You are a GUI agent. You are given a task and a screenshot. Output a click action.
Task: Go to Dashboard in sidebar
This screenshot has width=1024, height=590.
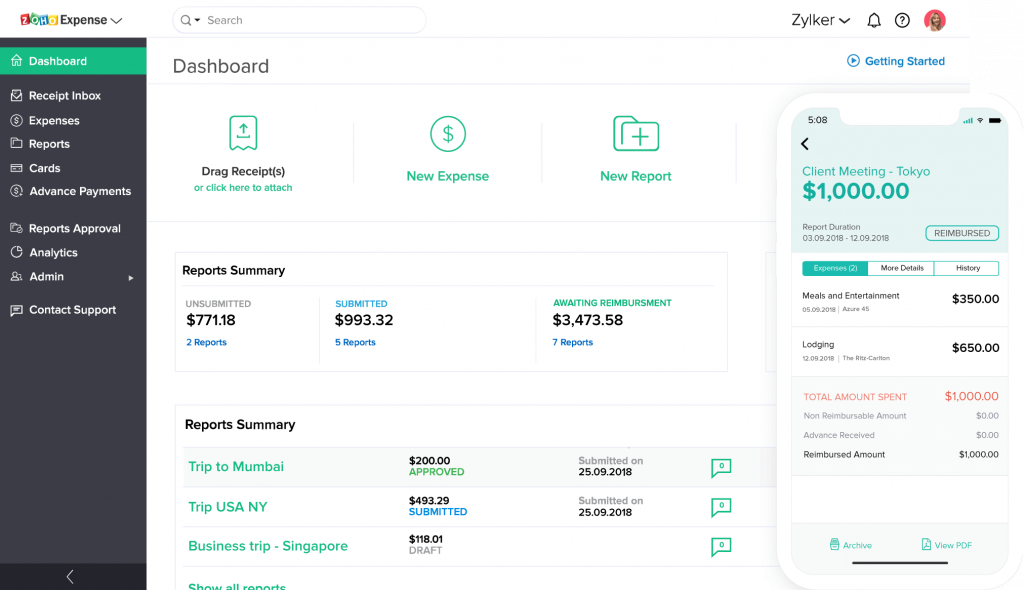pos(73,61)
